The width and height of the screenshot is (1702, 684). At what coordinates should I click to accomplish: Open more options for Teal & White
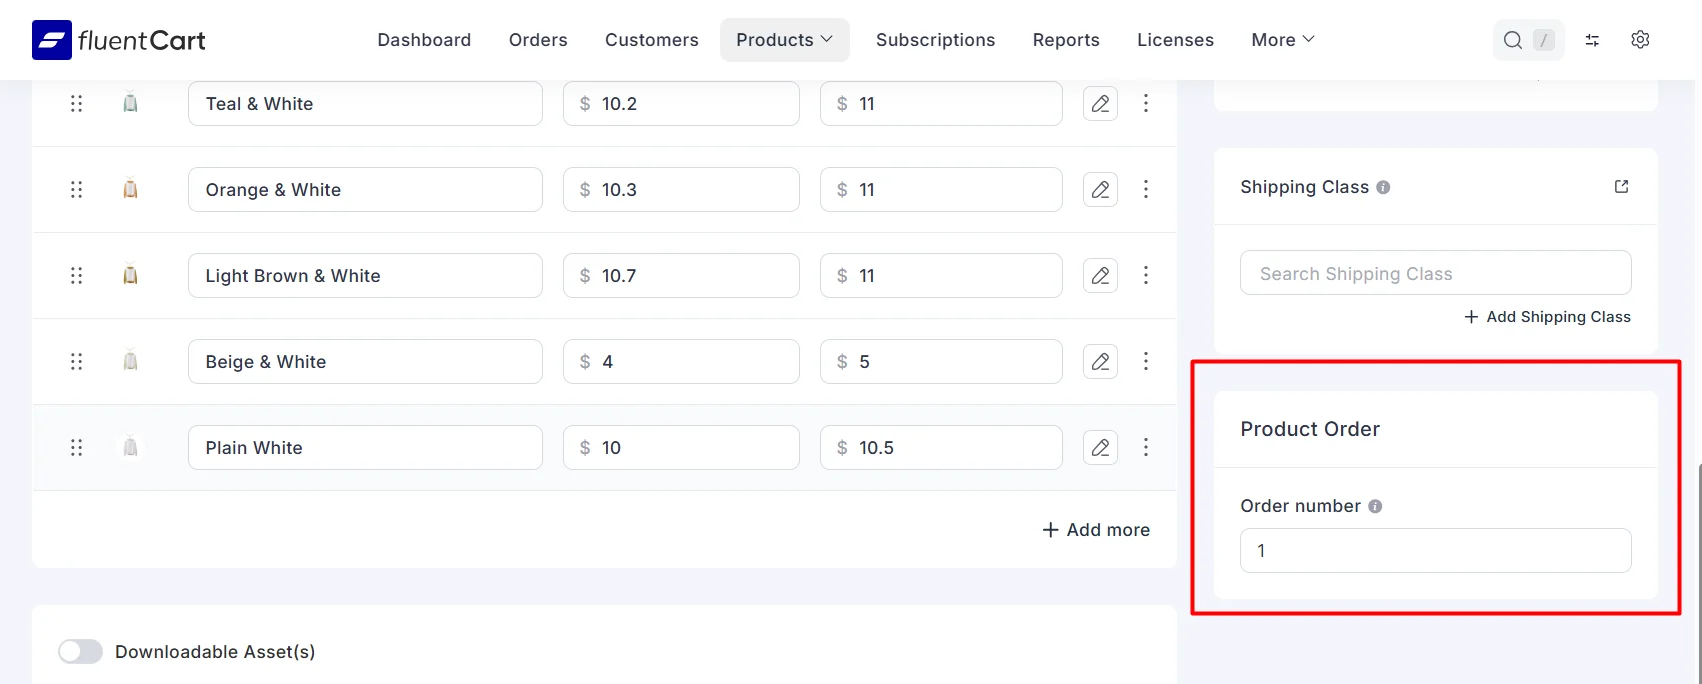pyautogui.click(x=1146, y=104)
